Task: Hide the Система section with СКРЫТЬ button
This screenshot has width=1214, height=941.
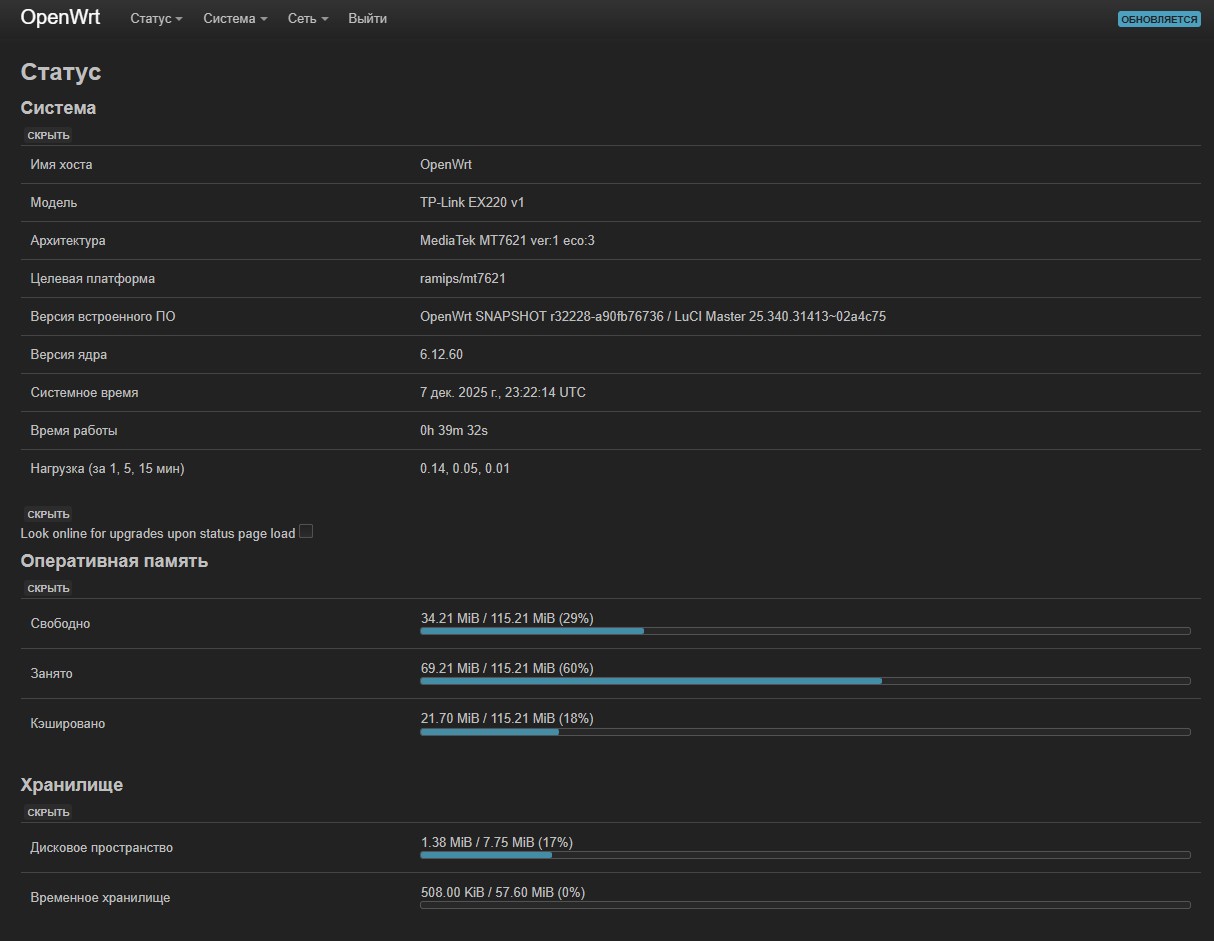Action: (x=48, y=135)
